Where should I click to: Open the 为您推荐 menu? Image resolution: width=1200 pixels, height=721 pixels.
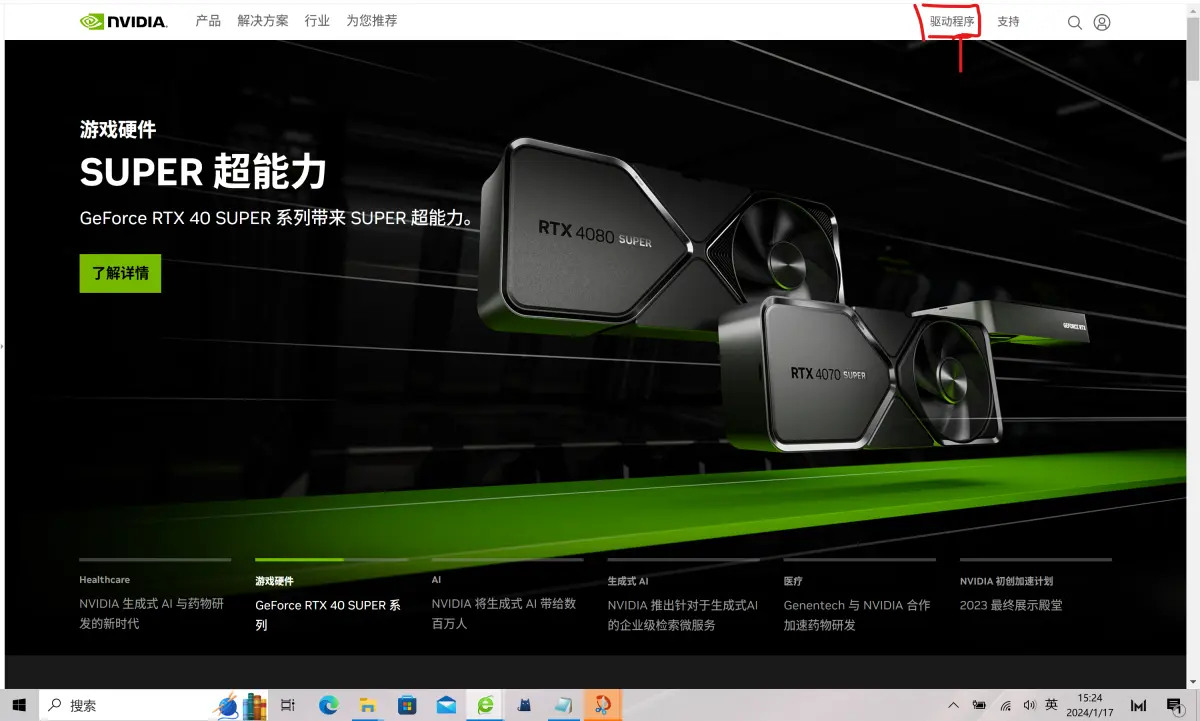[372, 21]
